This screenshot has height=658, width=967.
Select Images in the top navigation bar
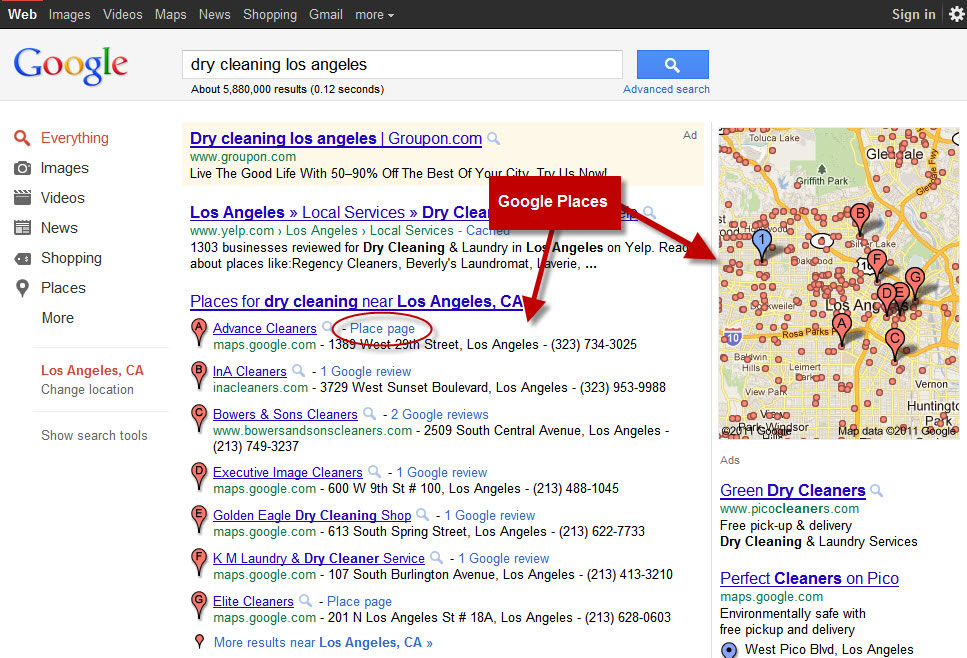pyautogui.click(x=69, y=14)
